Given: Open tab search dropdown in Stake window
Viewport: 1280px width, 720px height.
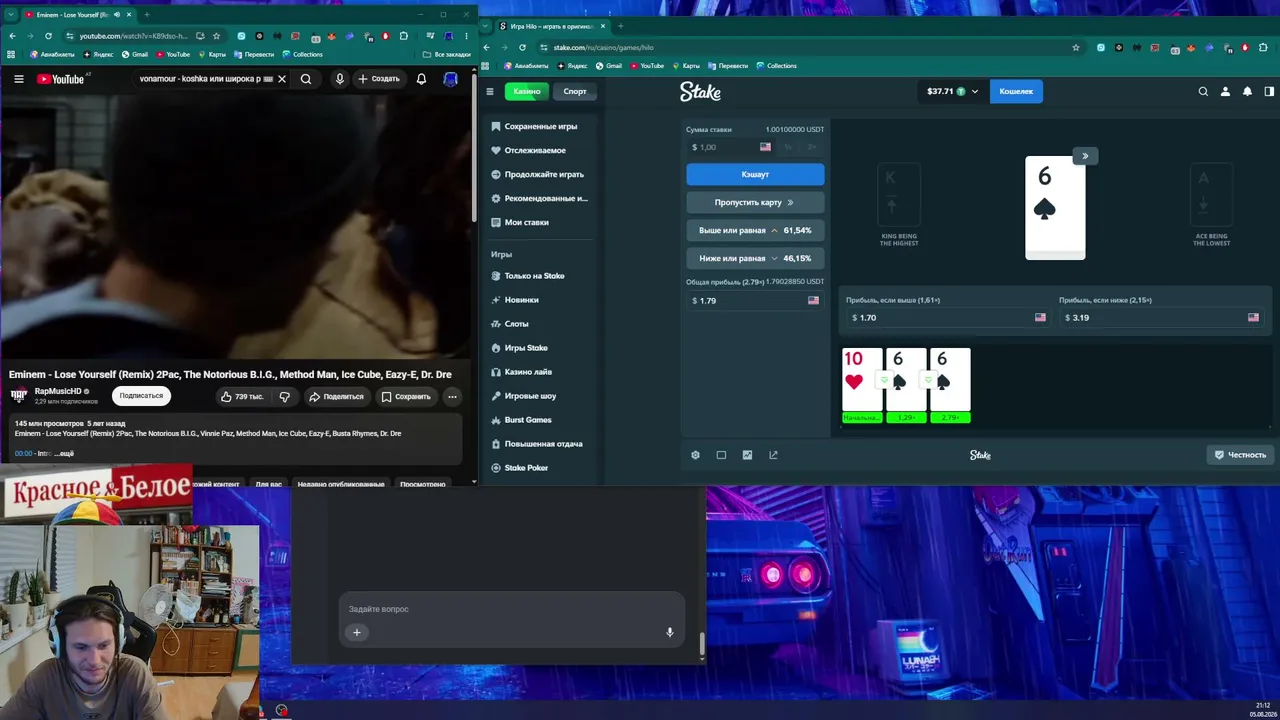Looking at the screenshot, I should 487,26.
